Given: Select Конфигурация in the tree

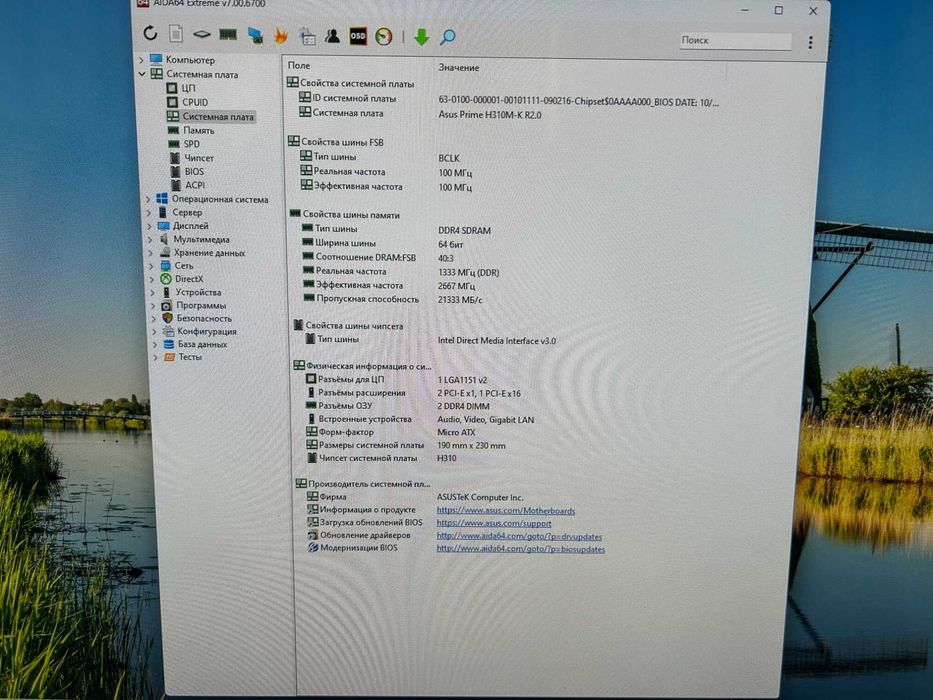Looking at the screenshot, I should (206, 332).
